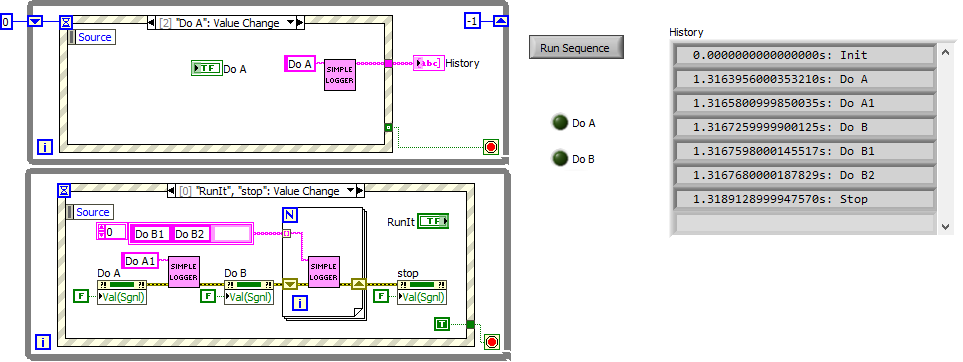963x362 pixels.
Task: Select the RunIt boolean terminal
Action: tap(433, 221)
